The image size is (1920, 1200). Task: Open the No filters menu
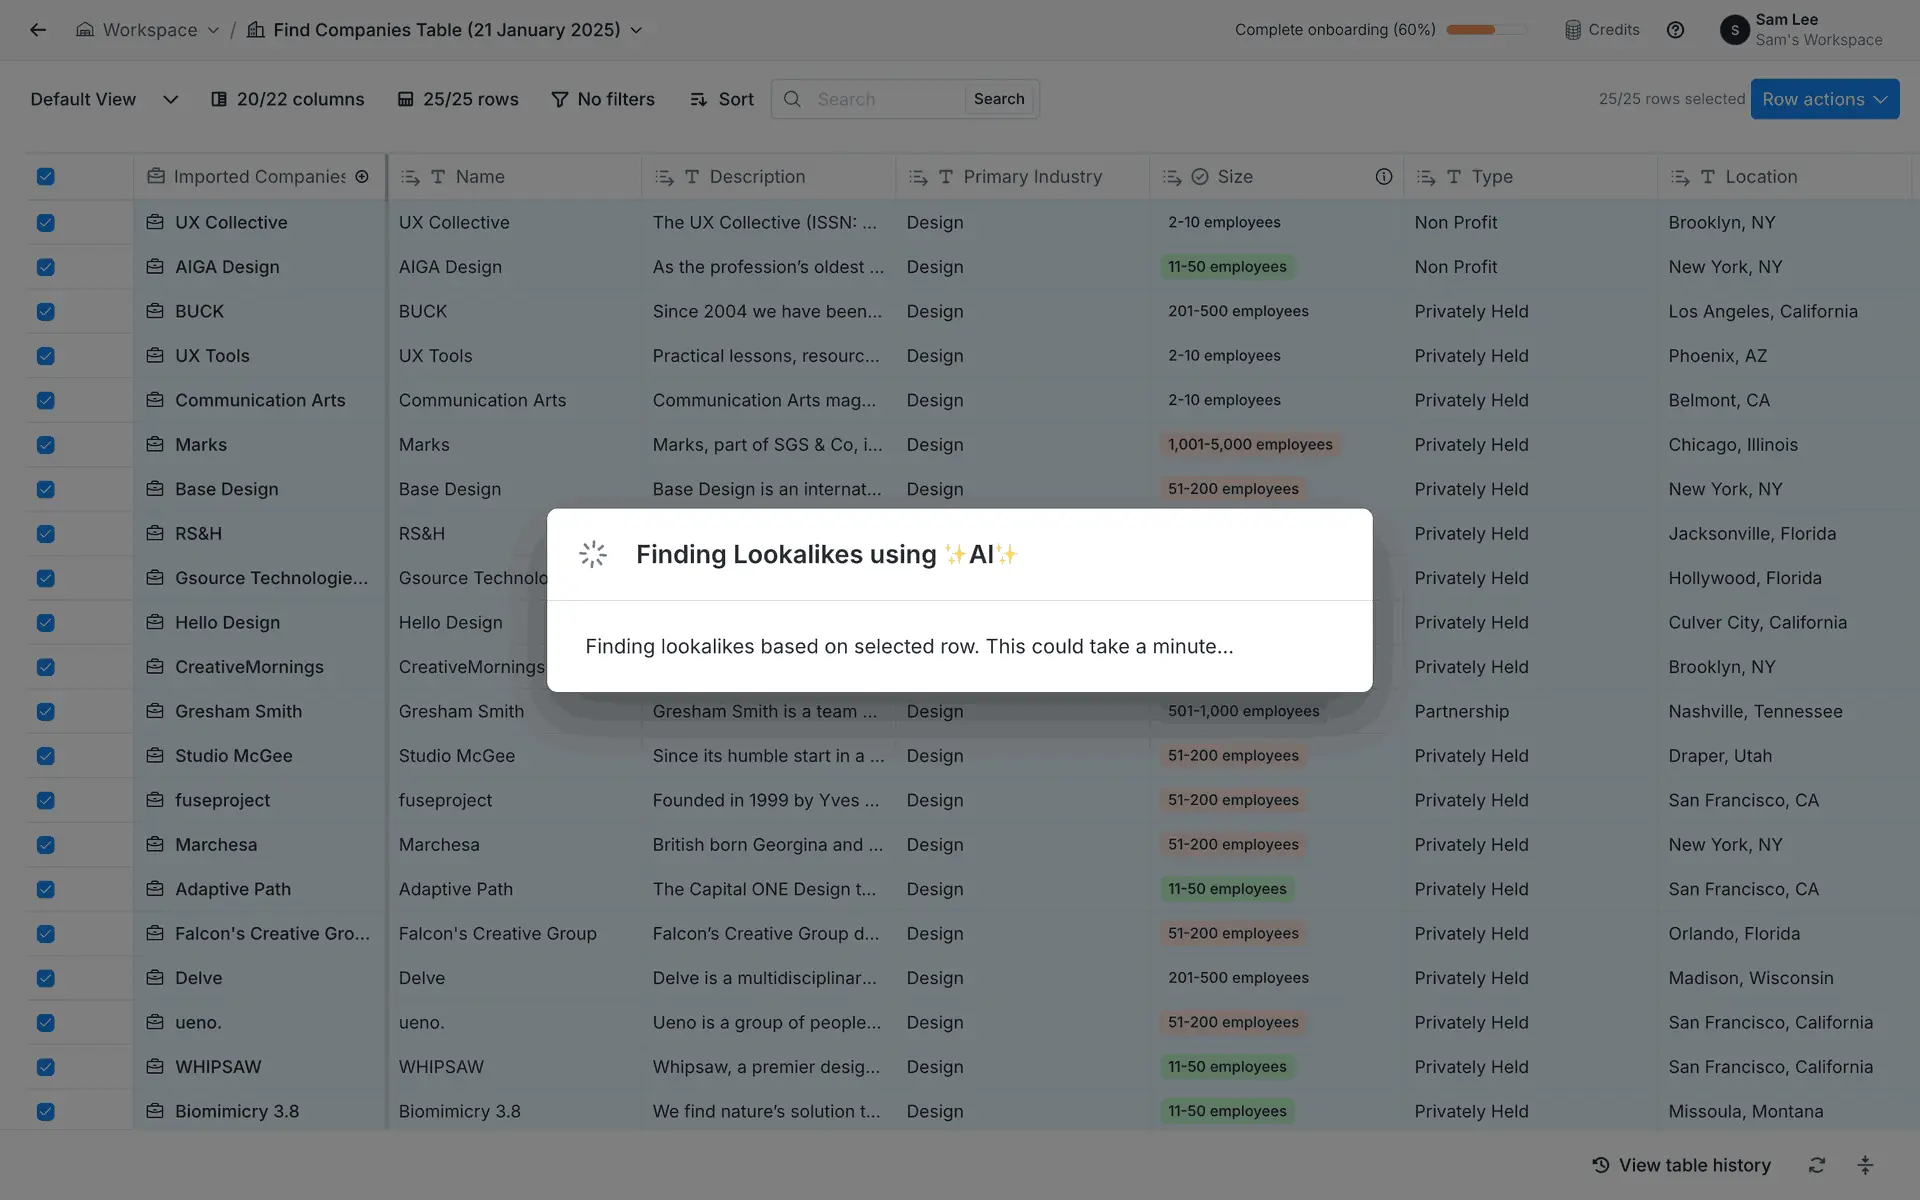pyautogui.click(x=603, y=99)
